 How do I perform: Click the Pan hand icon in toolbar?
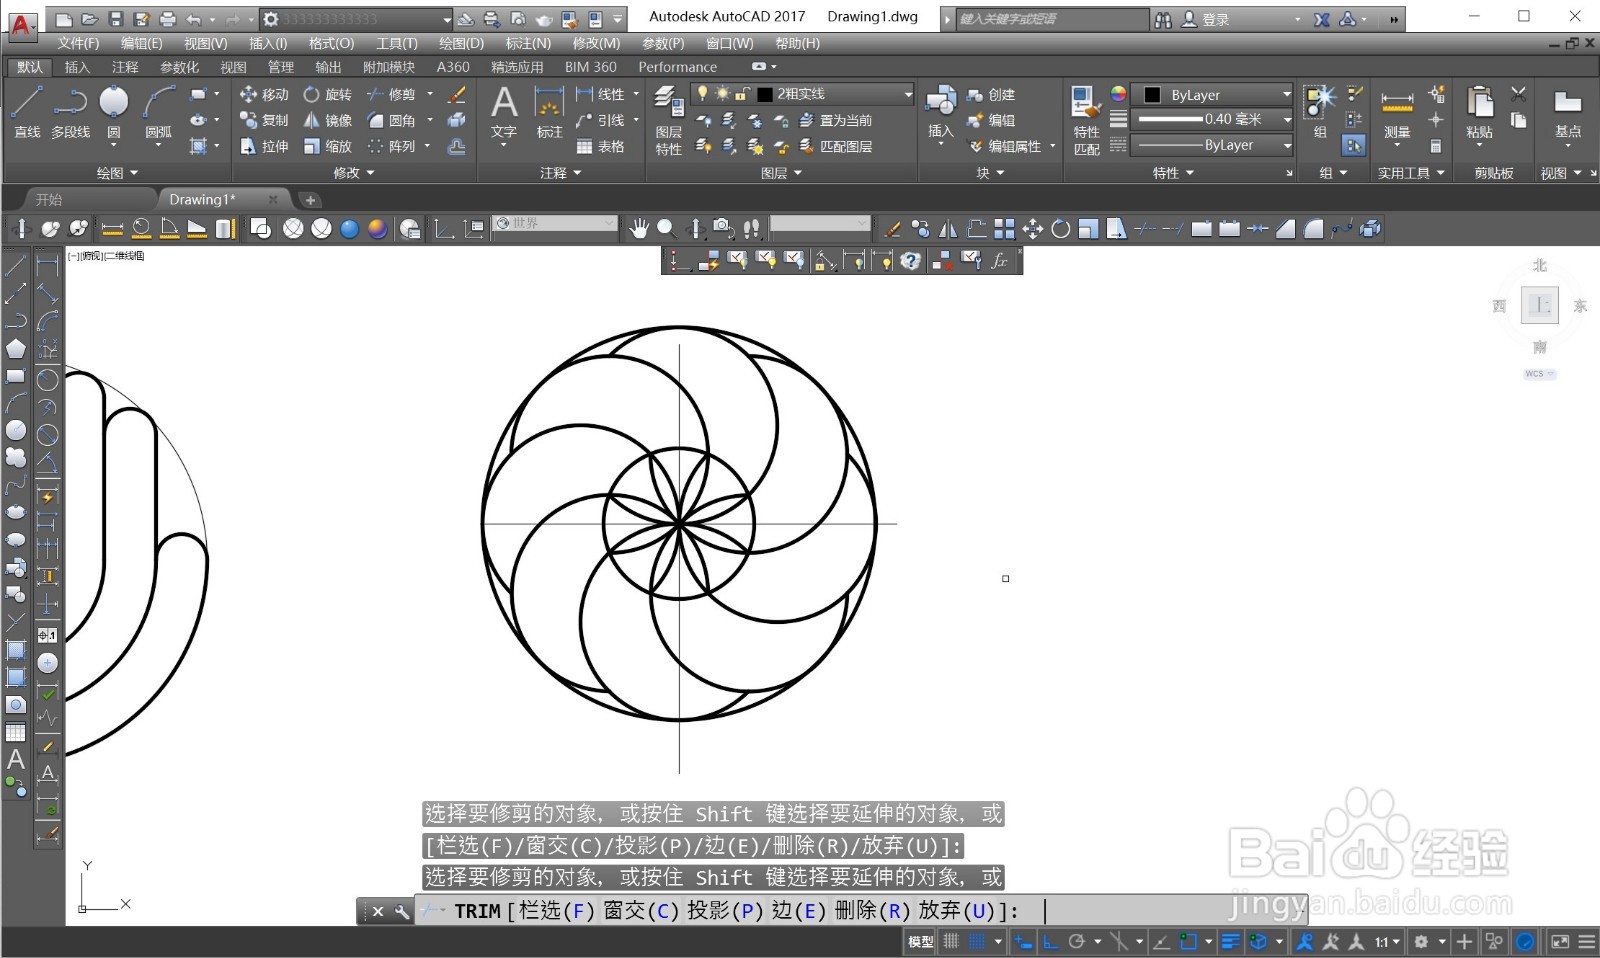pyautogui.click(x=639, y=228)
